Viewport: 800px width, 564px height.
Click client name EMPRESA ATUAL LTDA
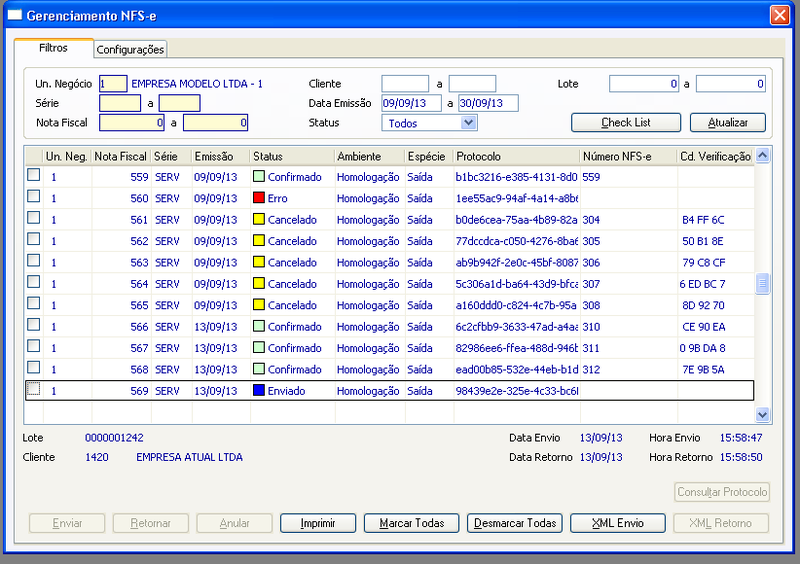pyautogui.click(x=189, y=457)
